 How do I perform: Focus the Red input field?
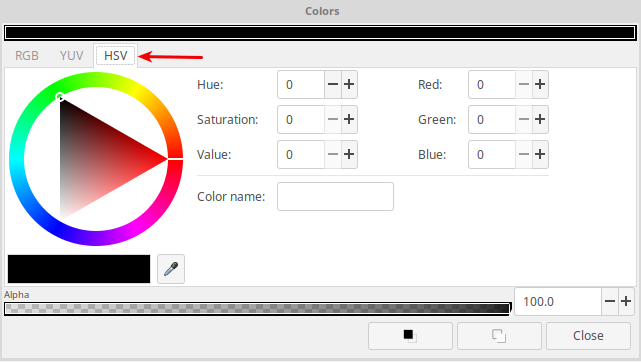(x=492, y=85)
